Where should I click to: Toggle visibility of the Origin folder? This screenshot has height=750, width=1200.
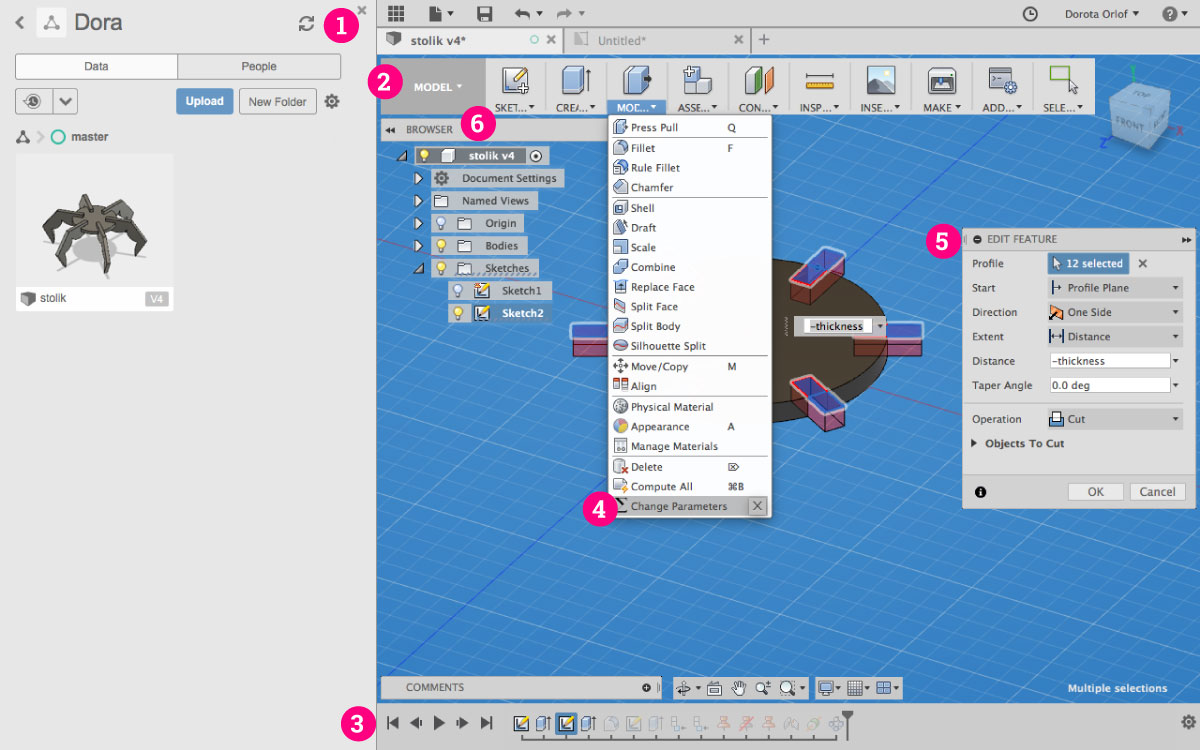point(441,222)
